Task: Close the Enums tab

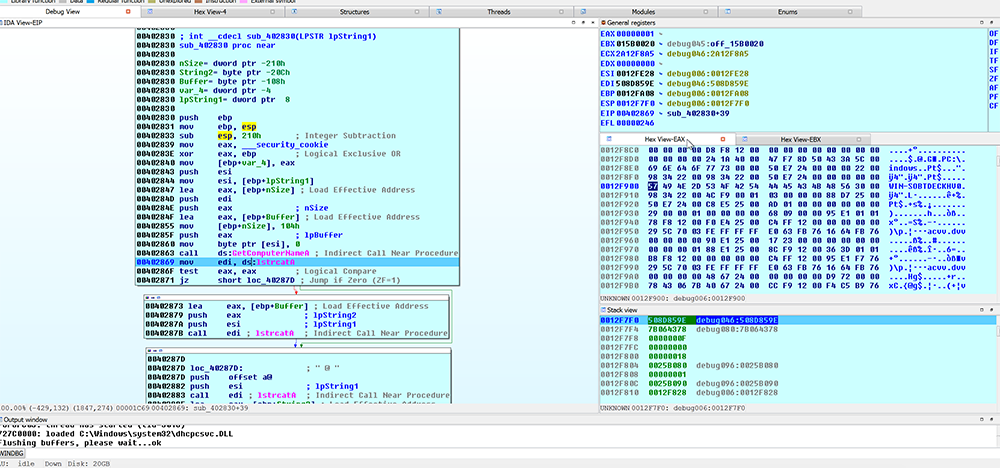Action: click(x=851, y=11)
